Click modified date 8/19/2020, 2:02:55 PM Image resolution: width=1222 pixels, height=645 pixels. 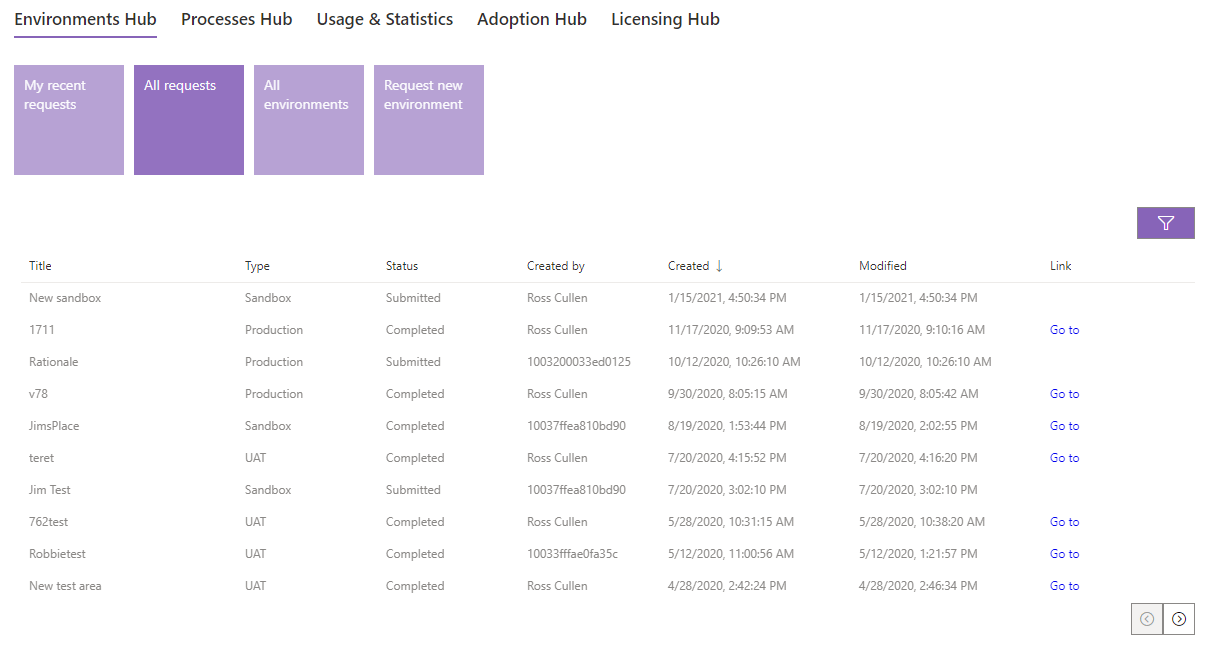(x=918, y=426)
